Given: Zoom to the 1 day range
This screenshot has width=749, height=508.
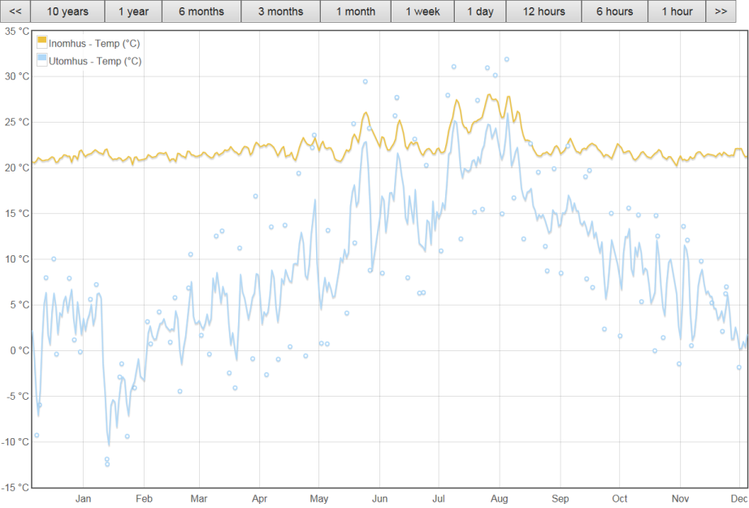Looking at the screenshot, I should (x=480, y=12).
